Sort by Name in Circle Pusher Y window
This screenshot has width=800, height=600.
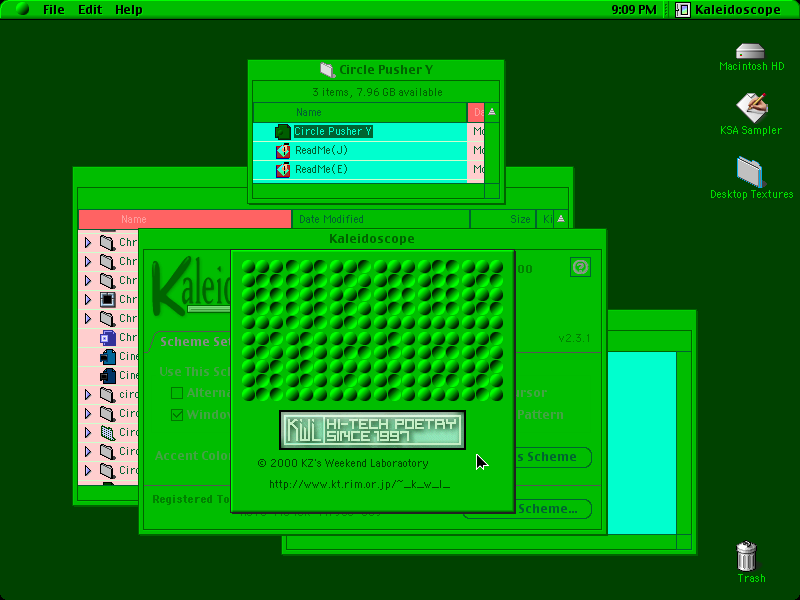point(360,112)
